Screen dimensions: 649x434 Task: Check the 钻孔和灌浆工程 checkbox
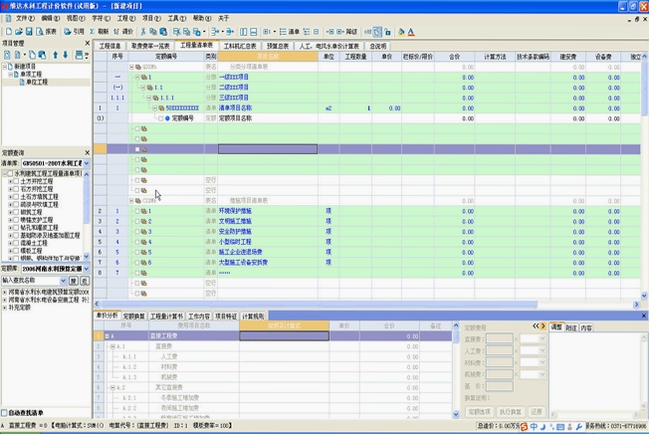tap(16, 228)
